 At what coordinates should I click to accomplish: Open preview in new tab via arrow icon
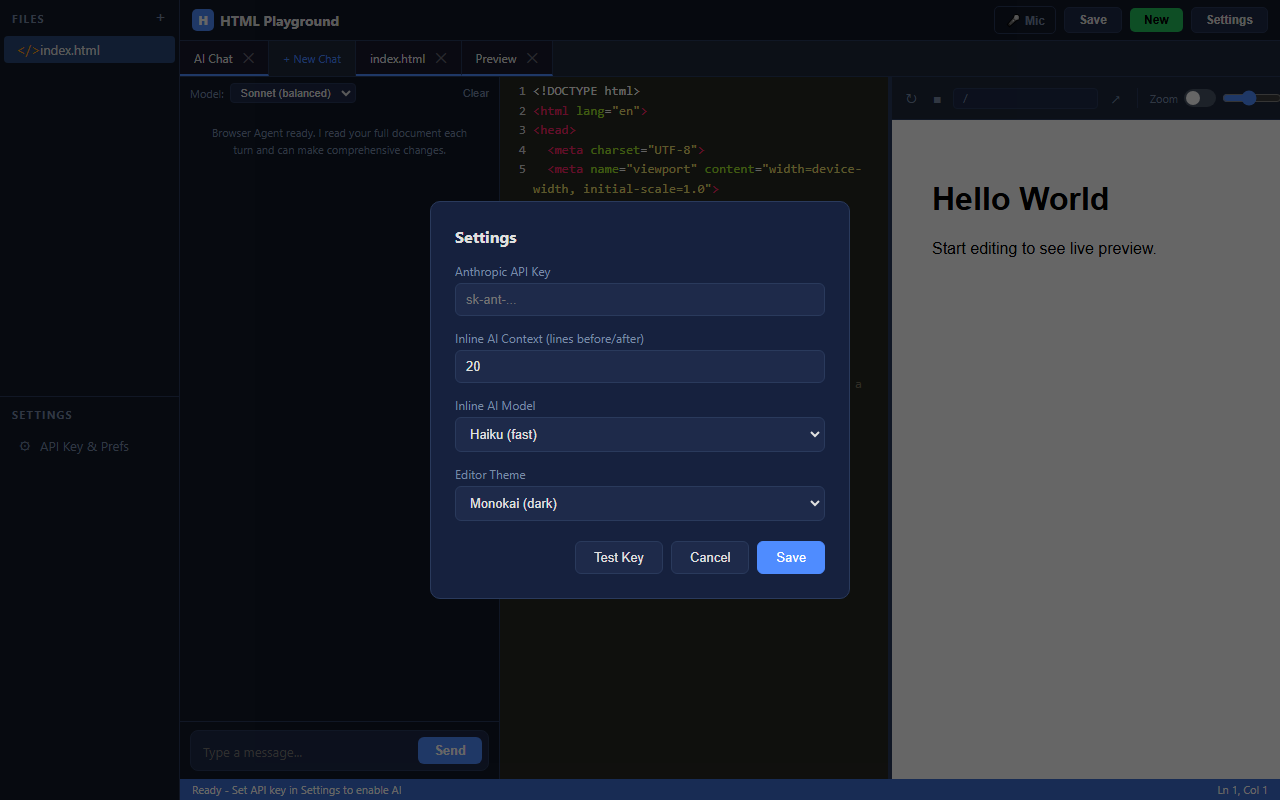[x=1116, y=99]
